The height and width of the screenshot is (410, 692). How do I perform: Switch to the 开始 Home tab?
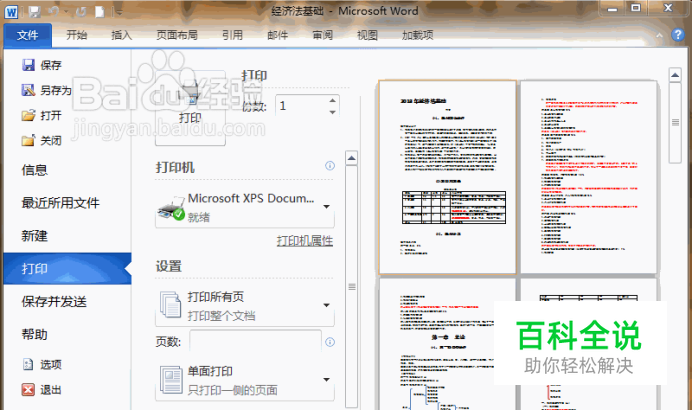77,35
